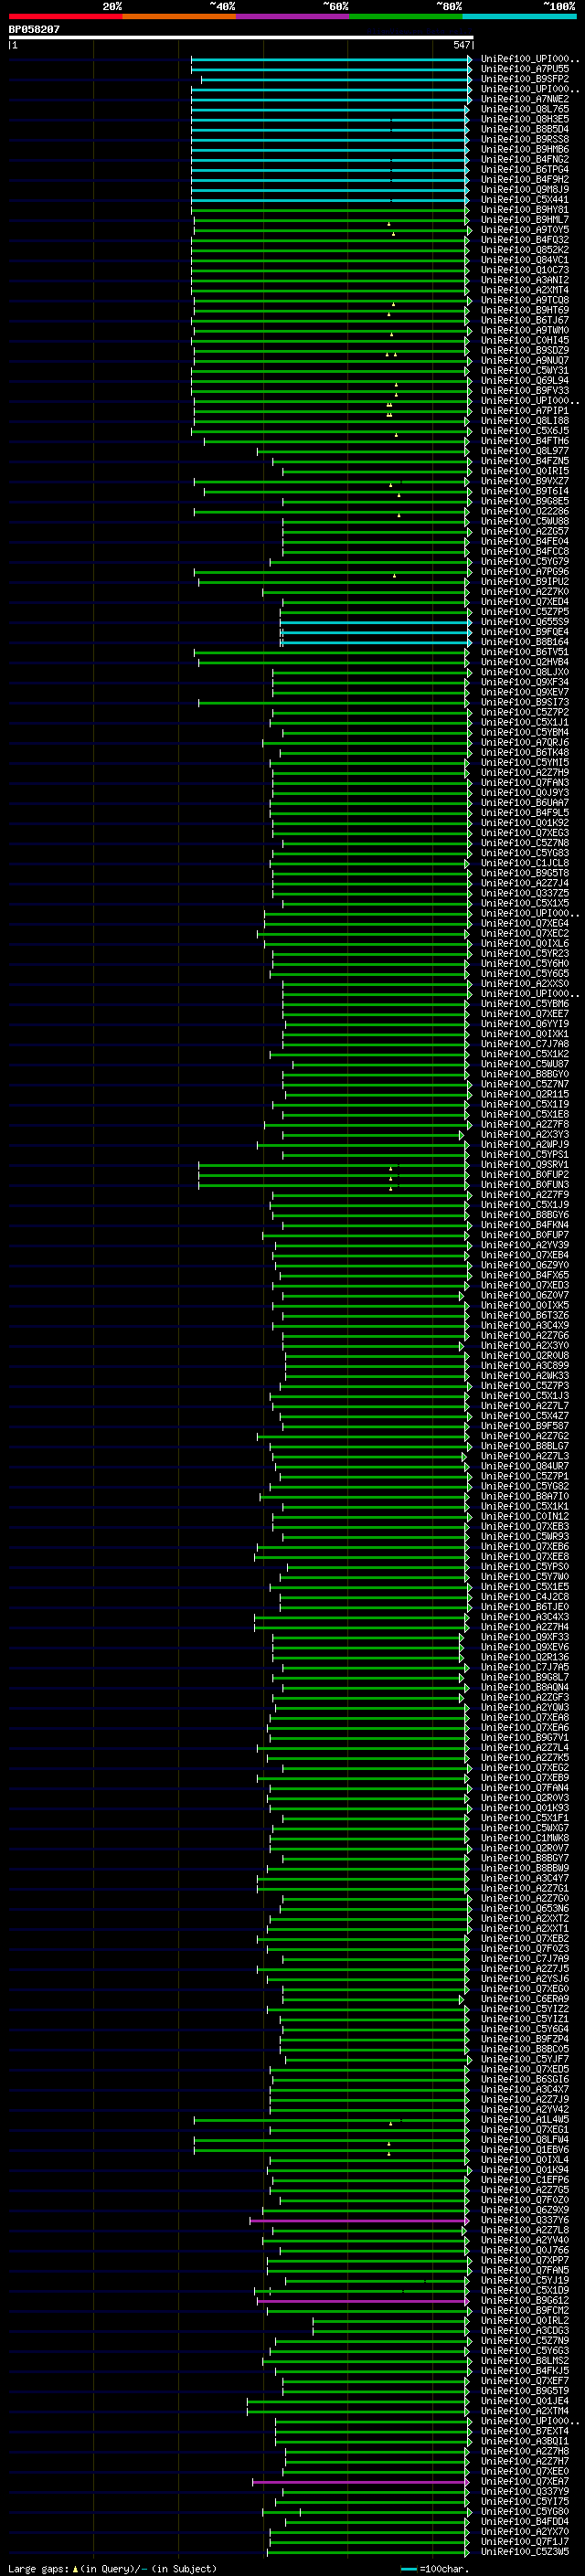Click the cyan alignment bar for UniRef100_Q655S9

coord(376,622)
